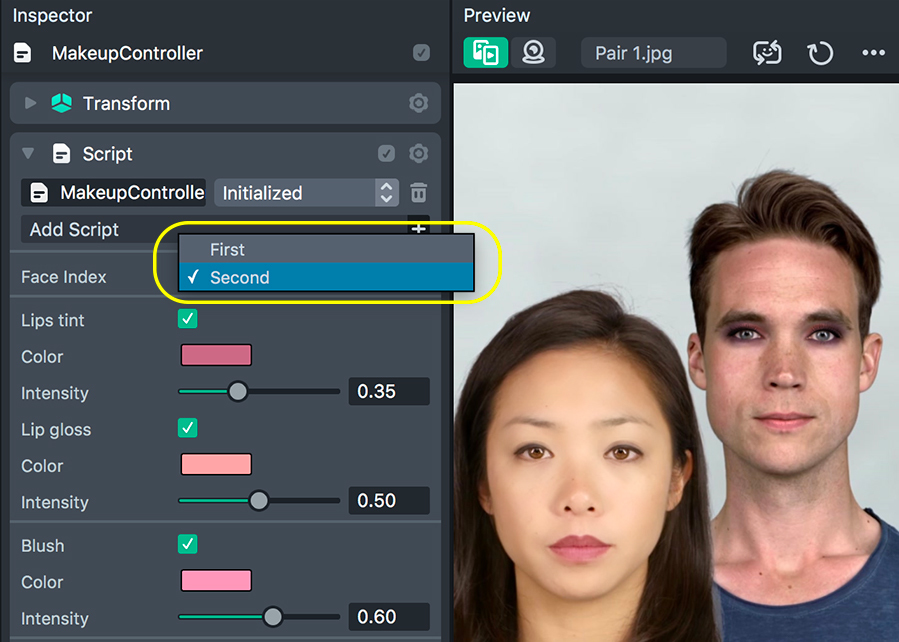Choose Second in Face Index menu
The width and height of the screenshot is (899, 642).
pyautogui.click(x=324, y=277)
